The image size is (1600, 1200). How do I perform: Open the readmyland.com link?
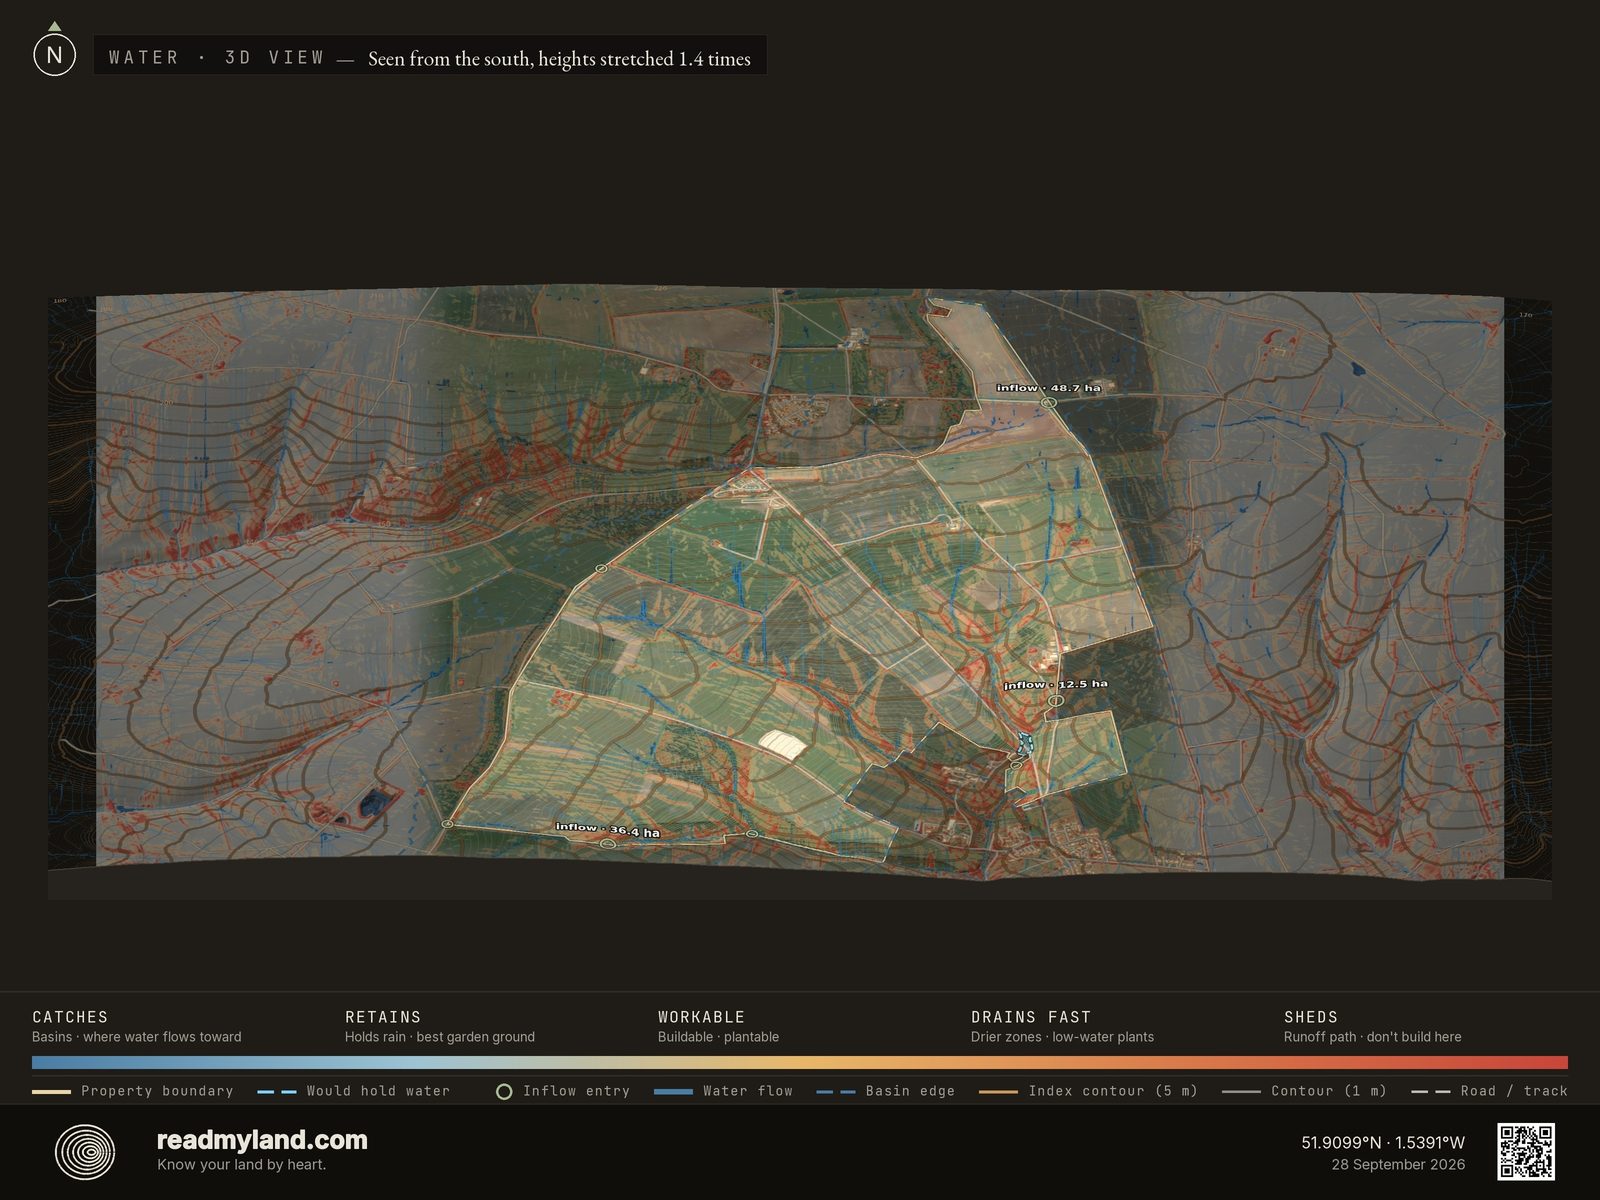262,1140
